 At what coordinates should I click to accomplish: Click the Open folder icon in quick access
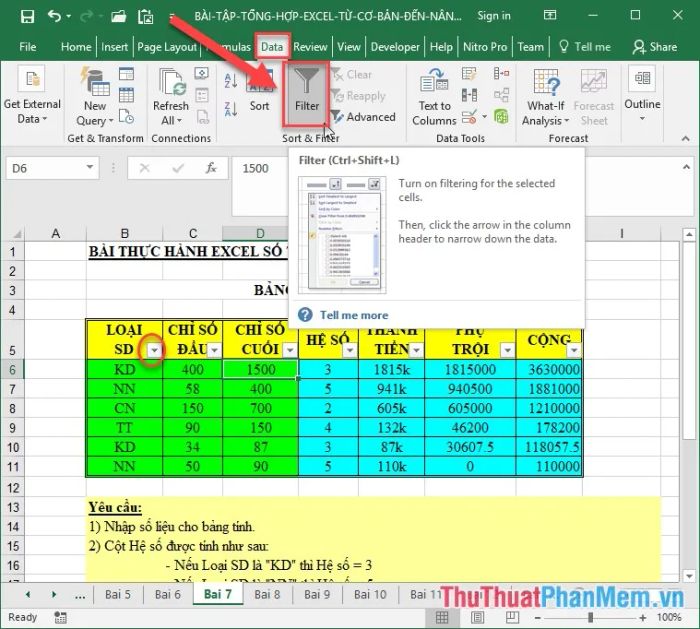pos(118,17)
